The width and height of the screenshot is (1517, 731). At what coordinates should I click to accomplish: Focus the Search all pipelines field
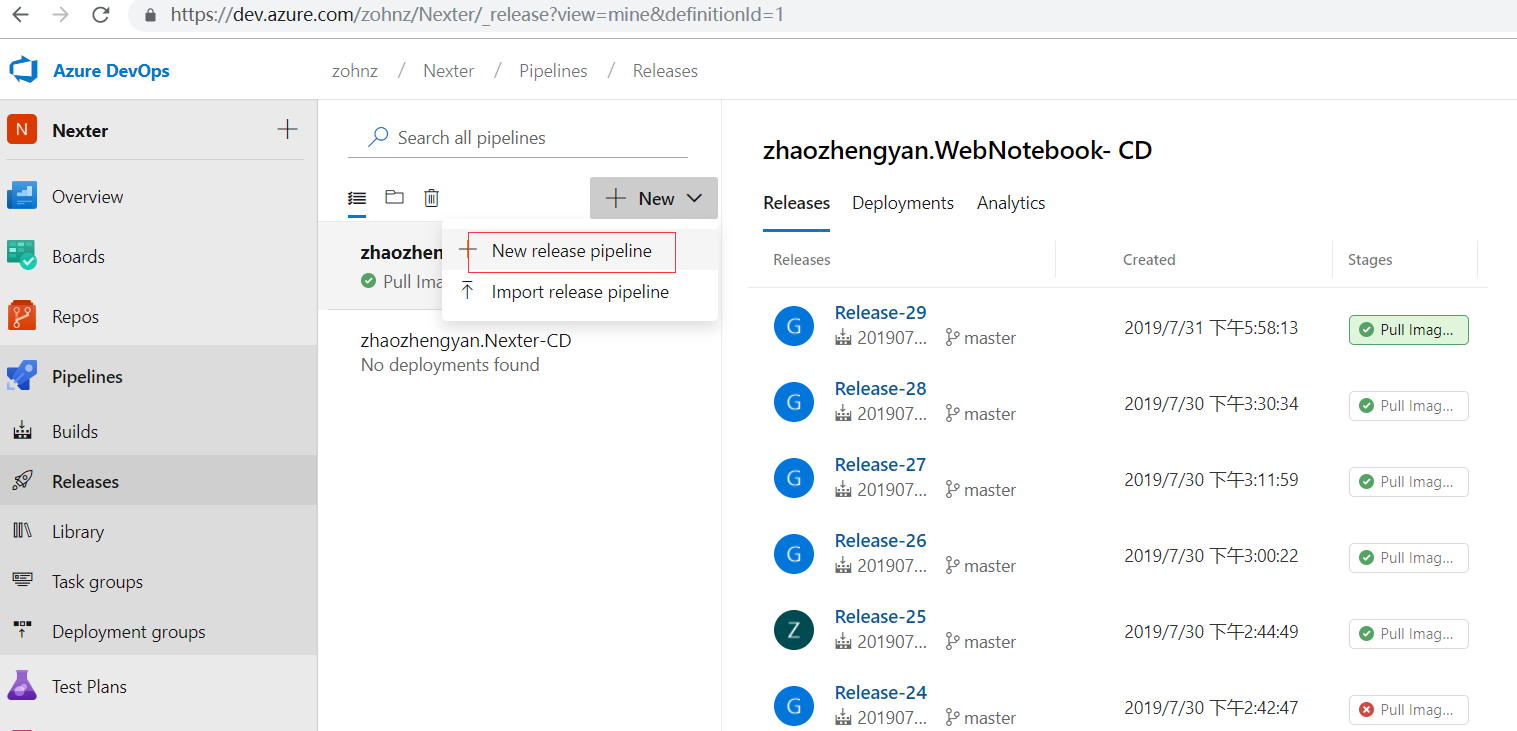[518, 138]
